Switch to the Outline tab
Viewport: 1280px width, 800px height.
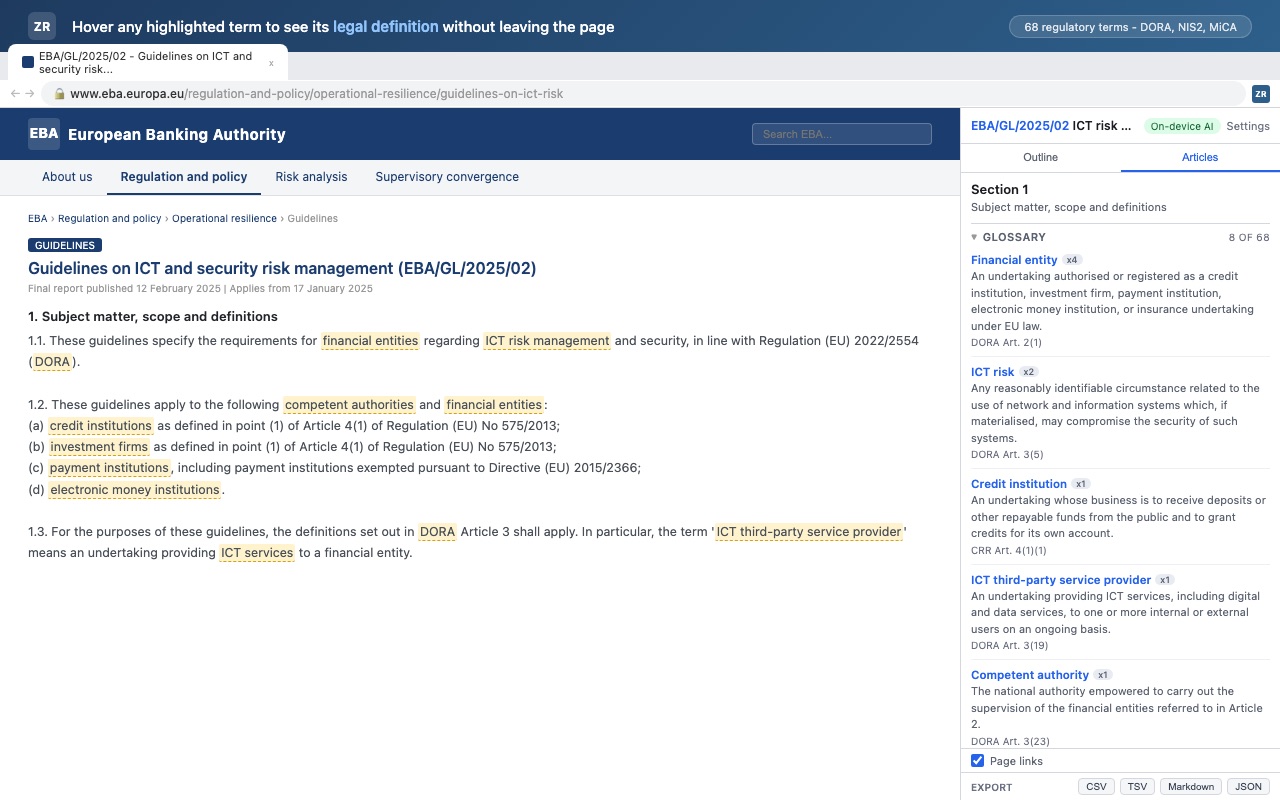click(1040, 157)
